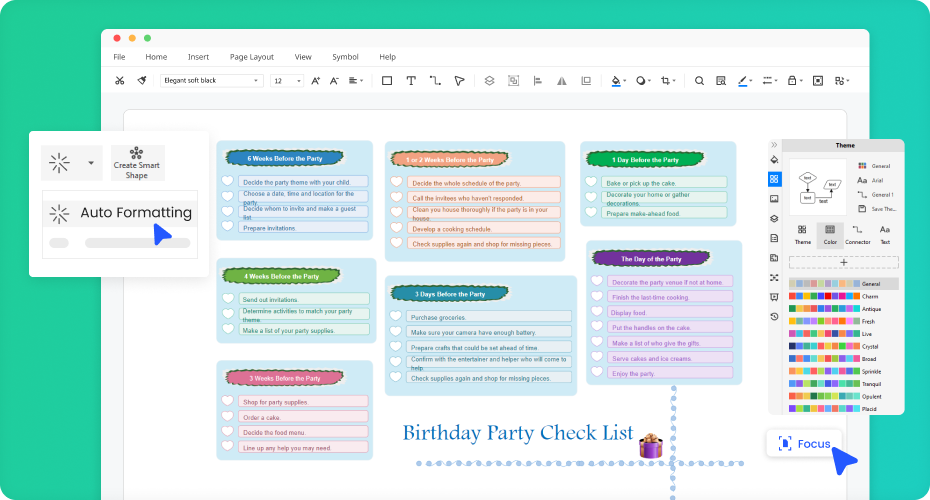Choose the Rectangle shape tool
Viewport: 930px width, 500px height.
click(x=387, y=81)
